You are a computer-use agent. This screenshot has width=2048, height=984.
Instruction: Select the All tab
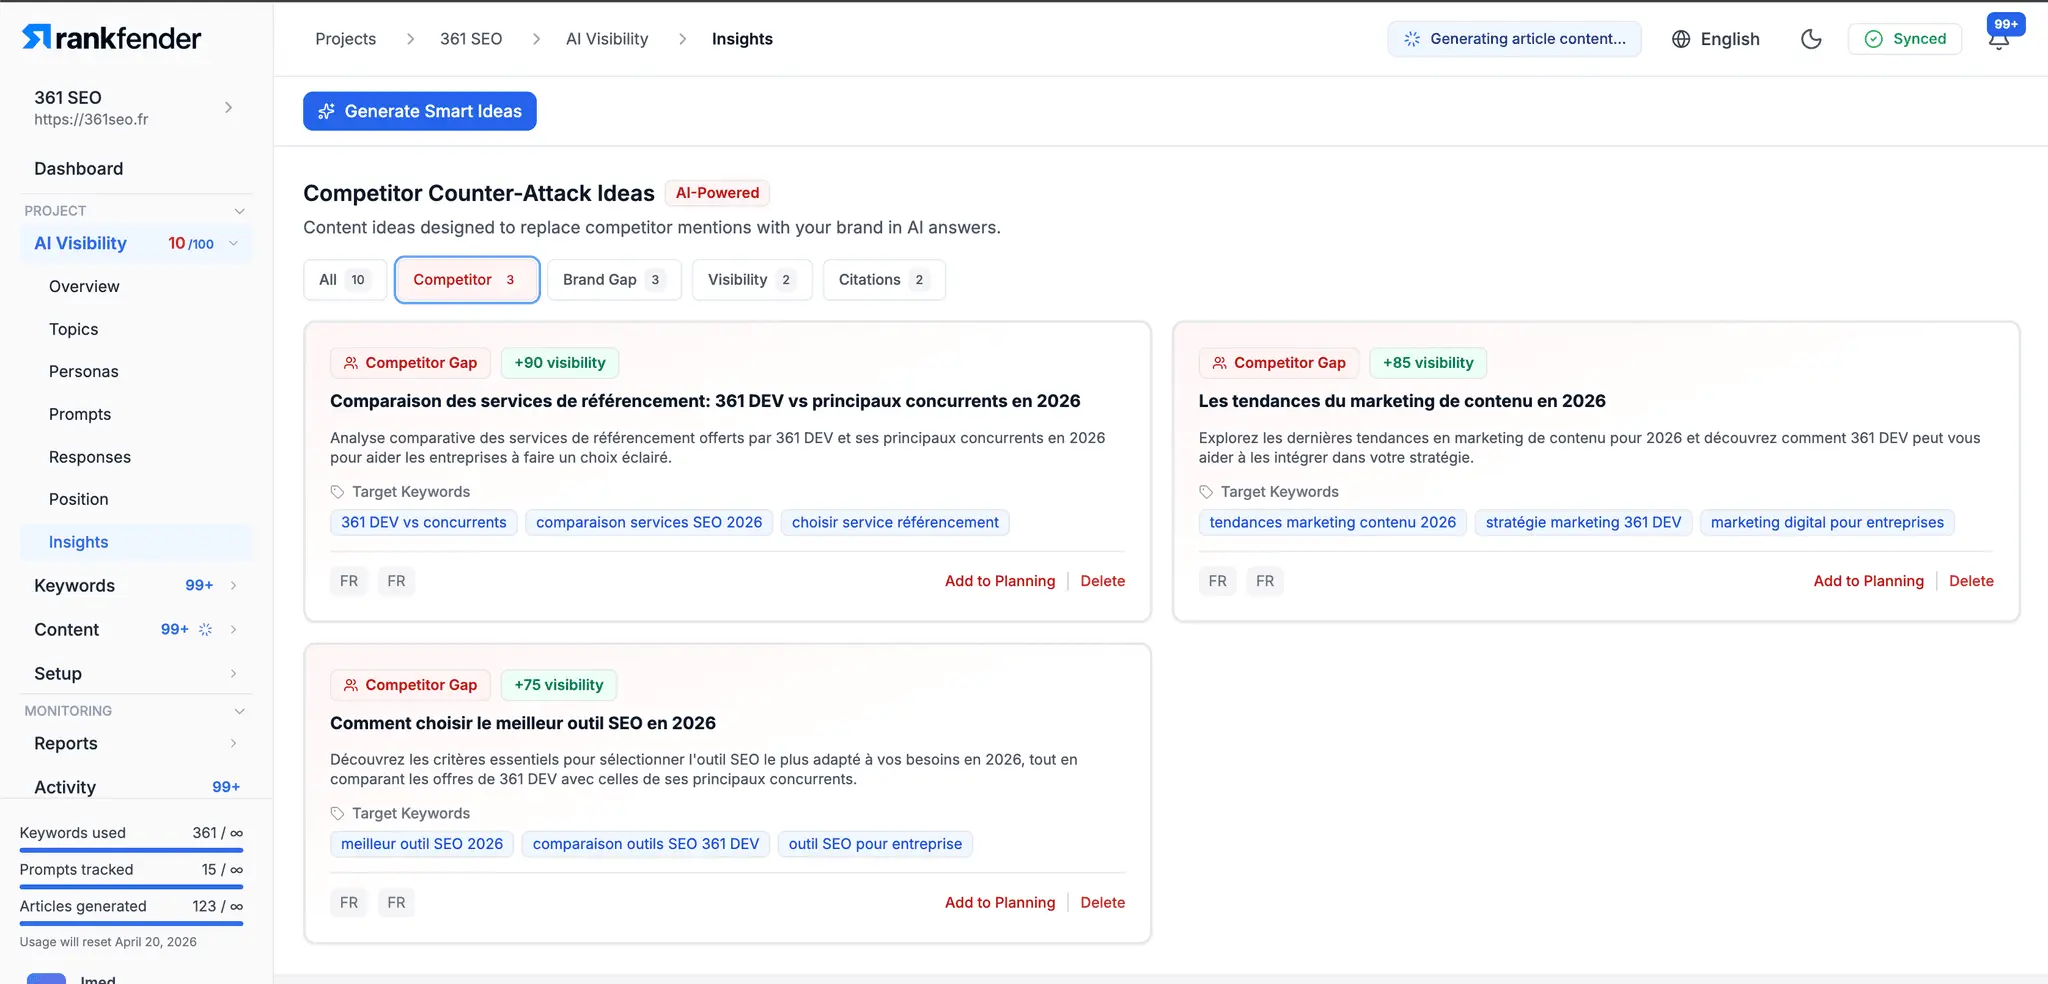[345, 280]
